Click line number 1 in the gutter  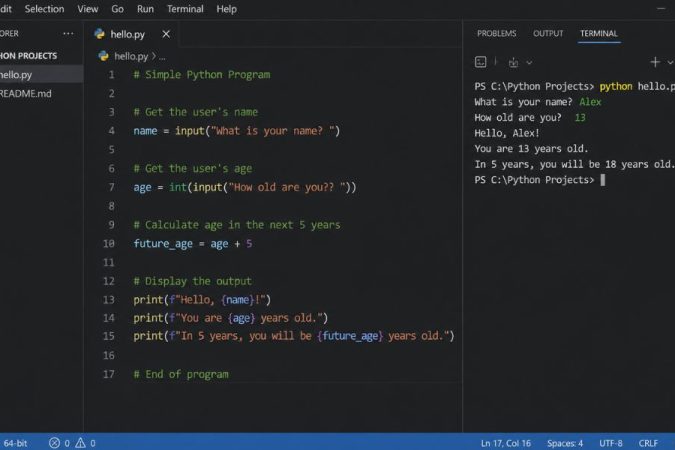coord(111,75)
